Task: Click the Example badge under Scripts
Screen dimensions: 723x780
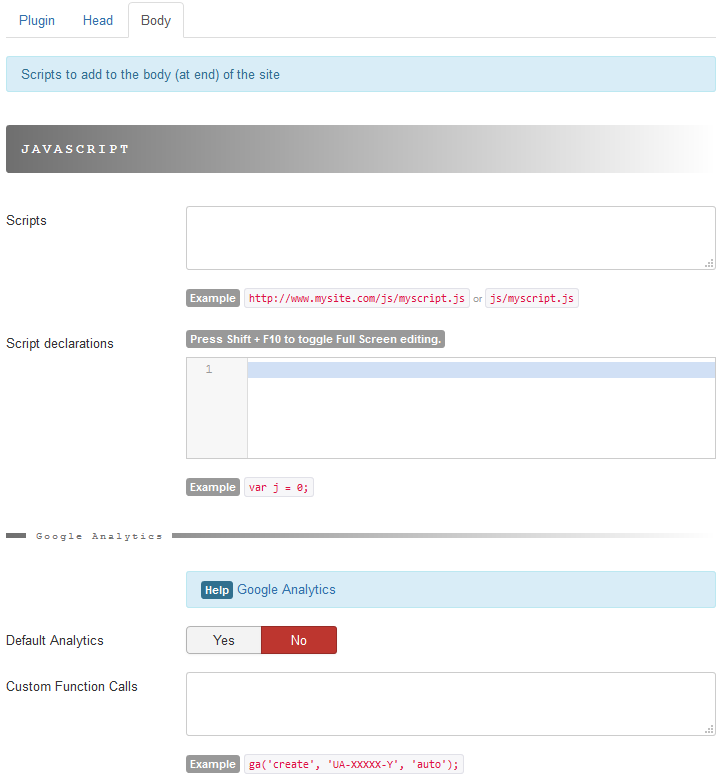Action: (213, 298)
